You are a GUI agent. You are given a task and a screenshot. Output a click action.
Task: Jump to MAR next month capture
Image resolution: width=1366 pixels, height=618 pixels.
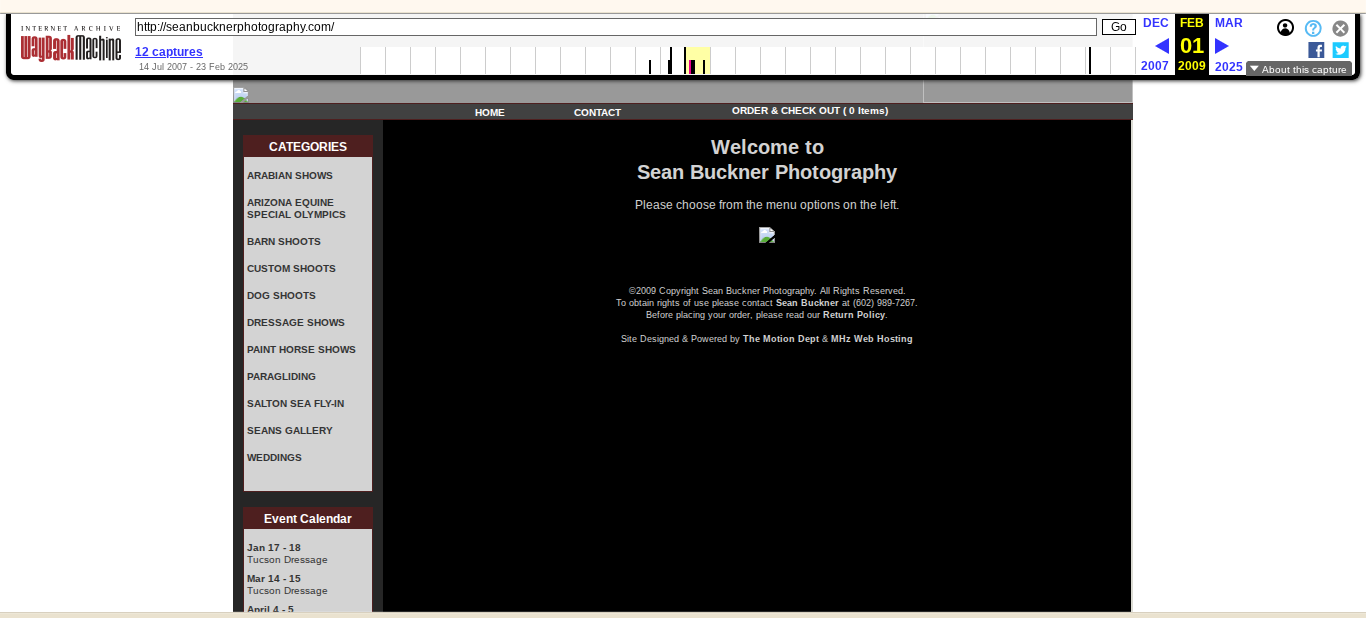(x=1228, y=23)
